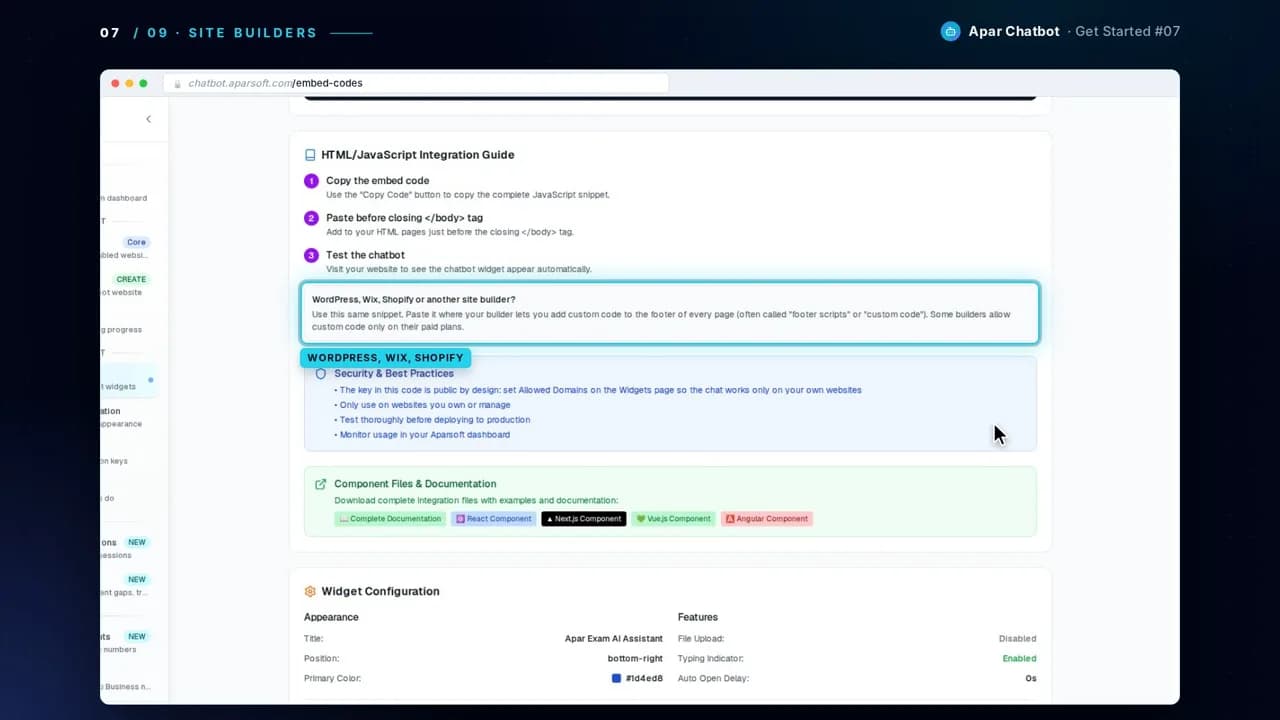The image size is (1280, 720).
Task: Click the 'Component Files & Documentation' heading
Action: point(415,484)
